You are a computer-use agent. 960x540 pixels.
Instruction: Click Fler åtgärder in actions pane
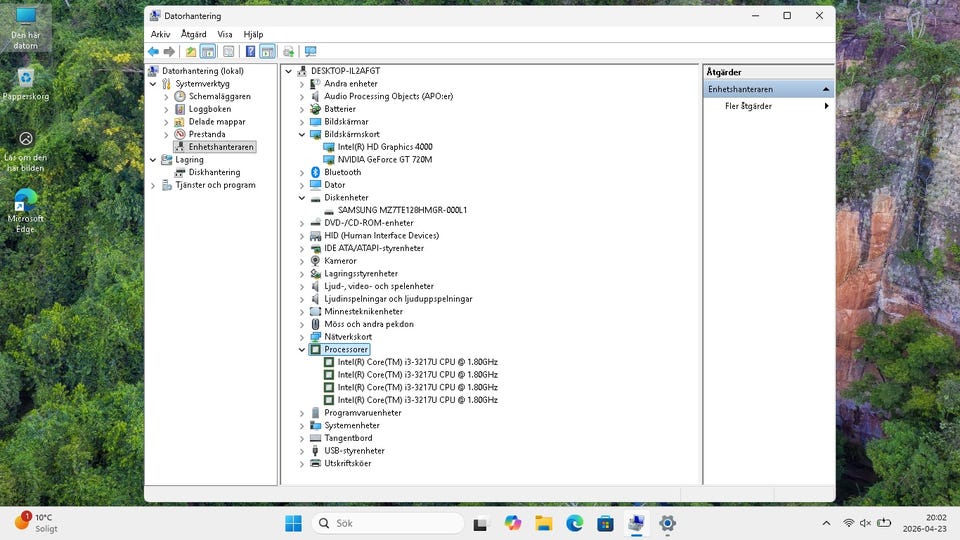(x=748, y=106)
